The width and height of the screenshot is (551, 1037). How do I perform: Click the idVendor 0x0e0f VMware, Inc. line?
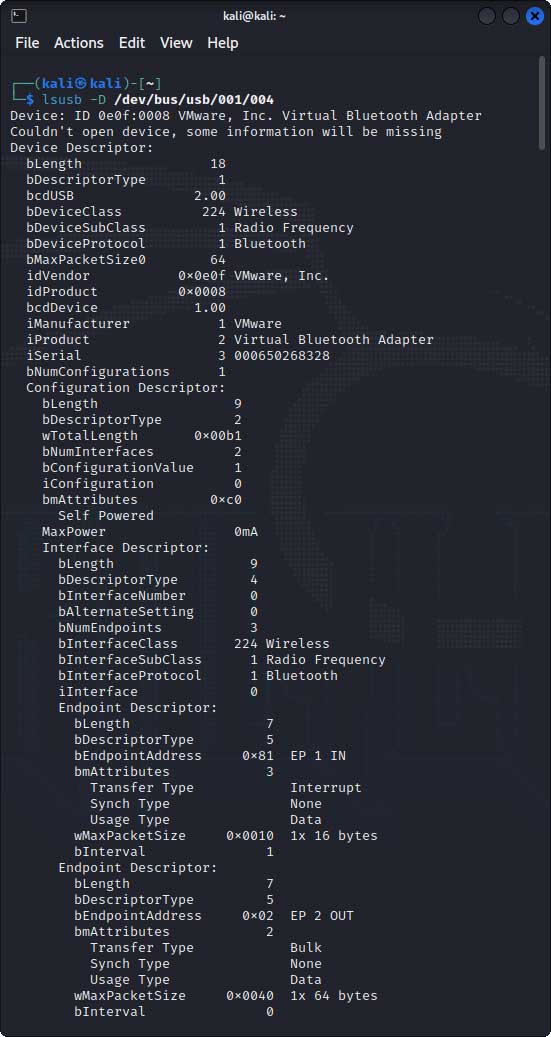[177, 276]
